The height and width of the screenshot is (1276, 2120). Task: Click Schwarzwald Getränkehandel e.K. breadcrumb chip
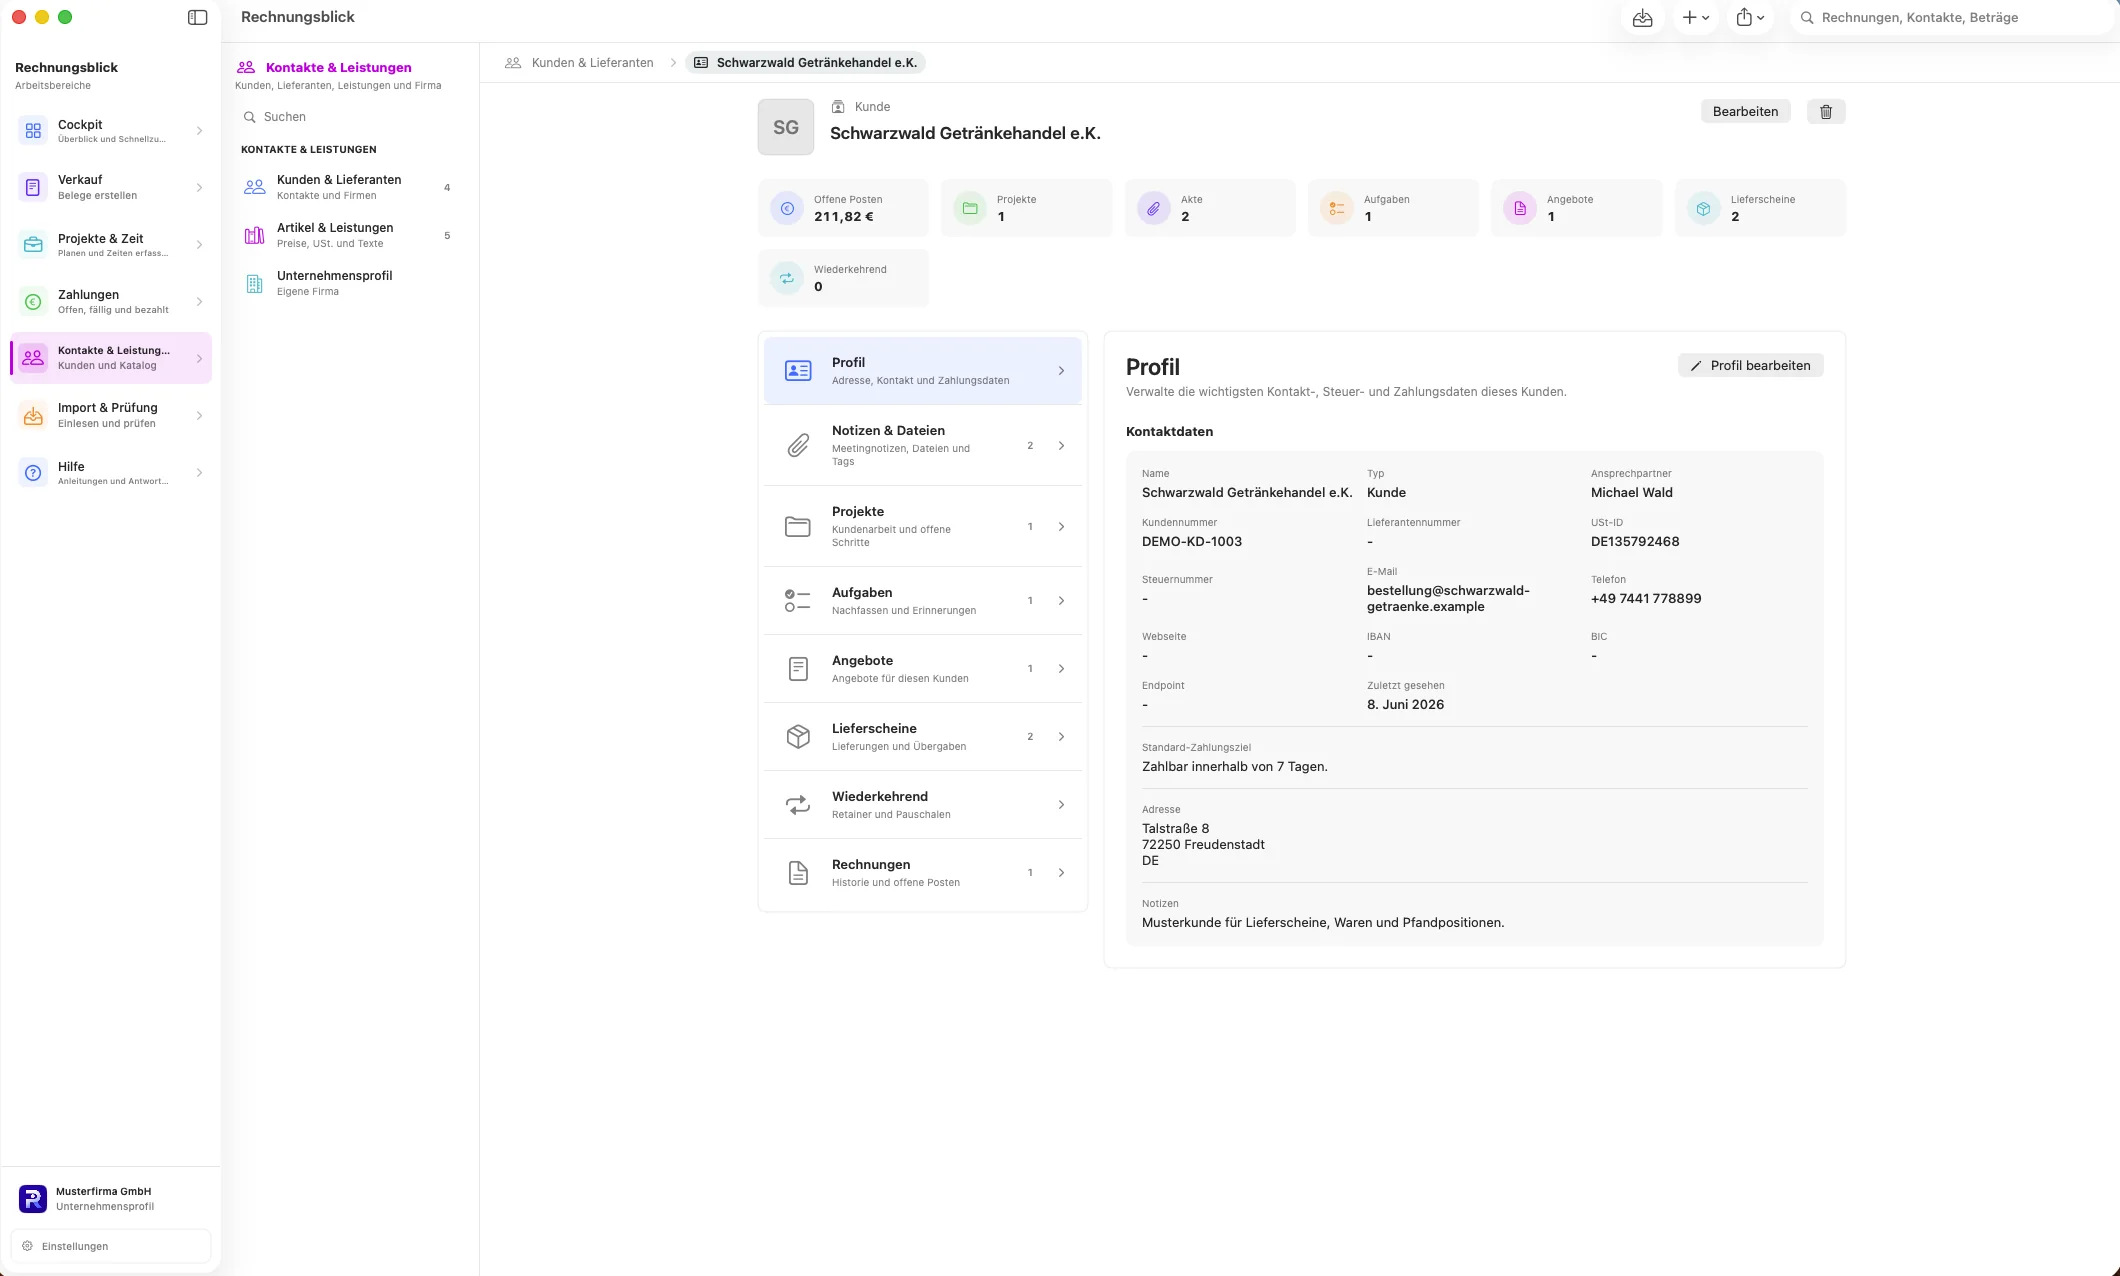pos(805,63)
